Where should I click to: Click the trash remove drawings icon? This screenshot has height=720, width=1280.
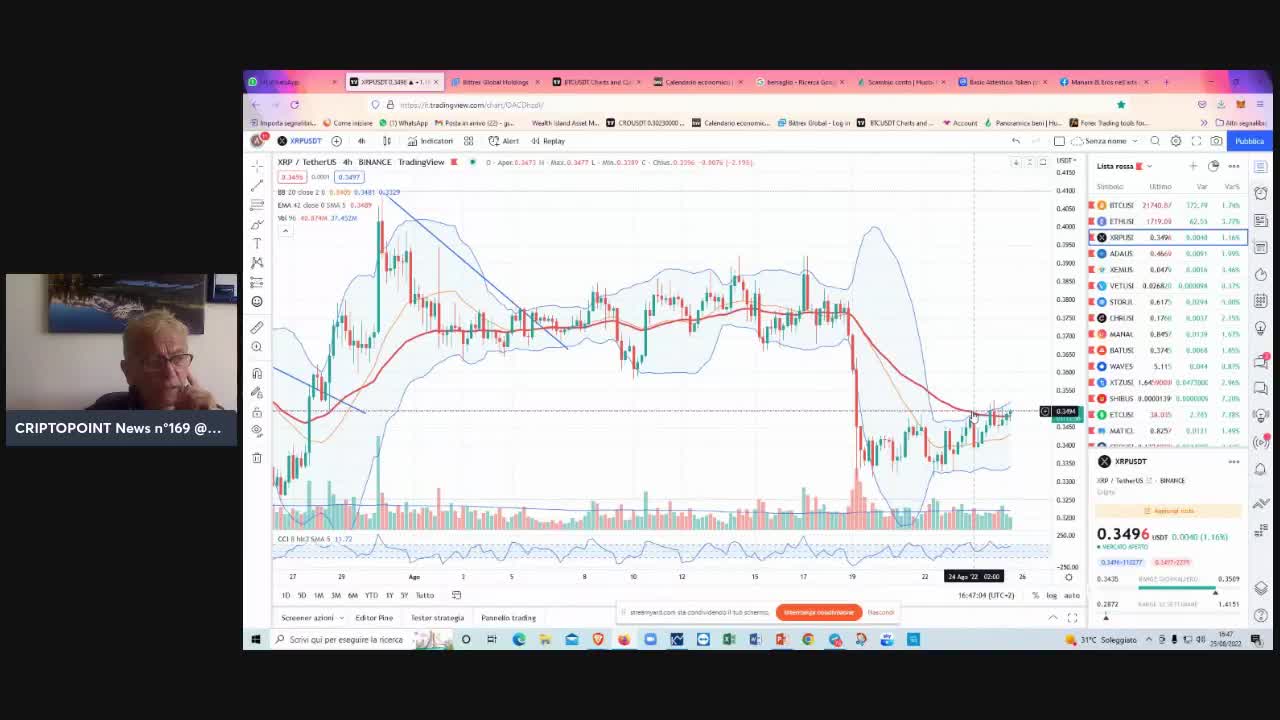coord(257,457)
